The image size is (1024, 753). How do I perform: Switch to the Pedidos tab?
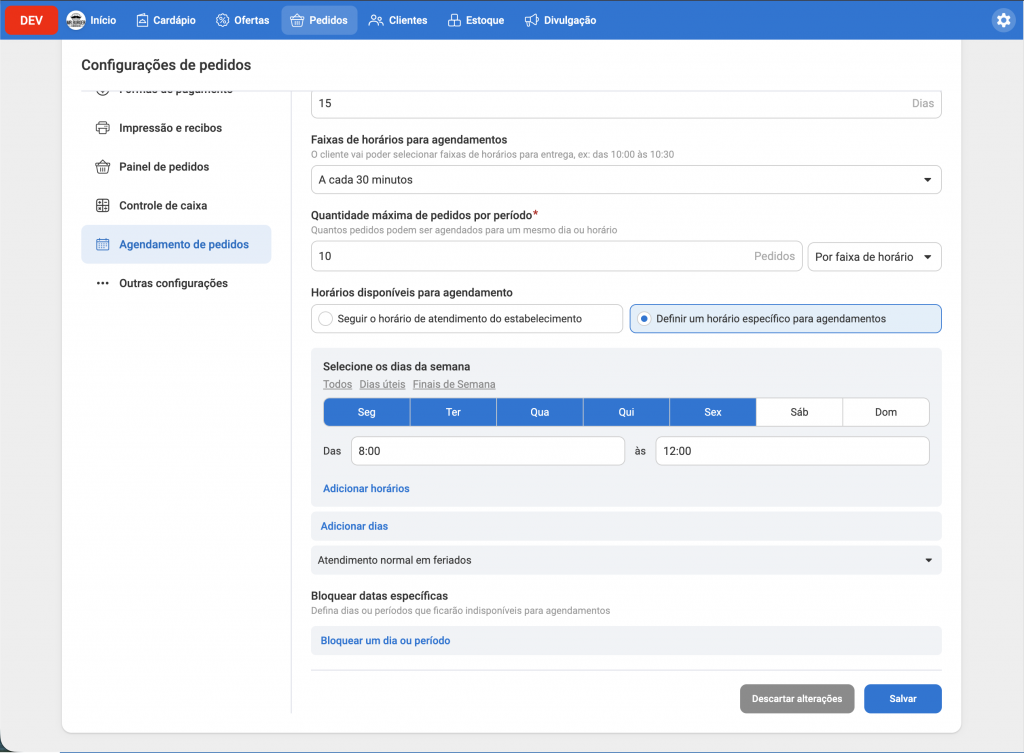pyautogui.click(x=319, y=19)
